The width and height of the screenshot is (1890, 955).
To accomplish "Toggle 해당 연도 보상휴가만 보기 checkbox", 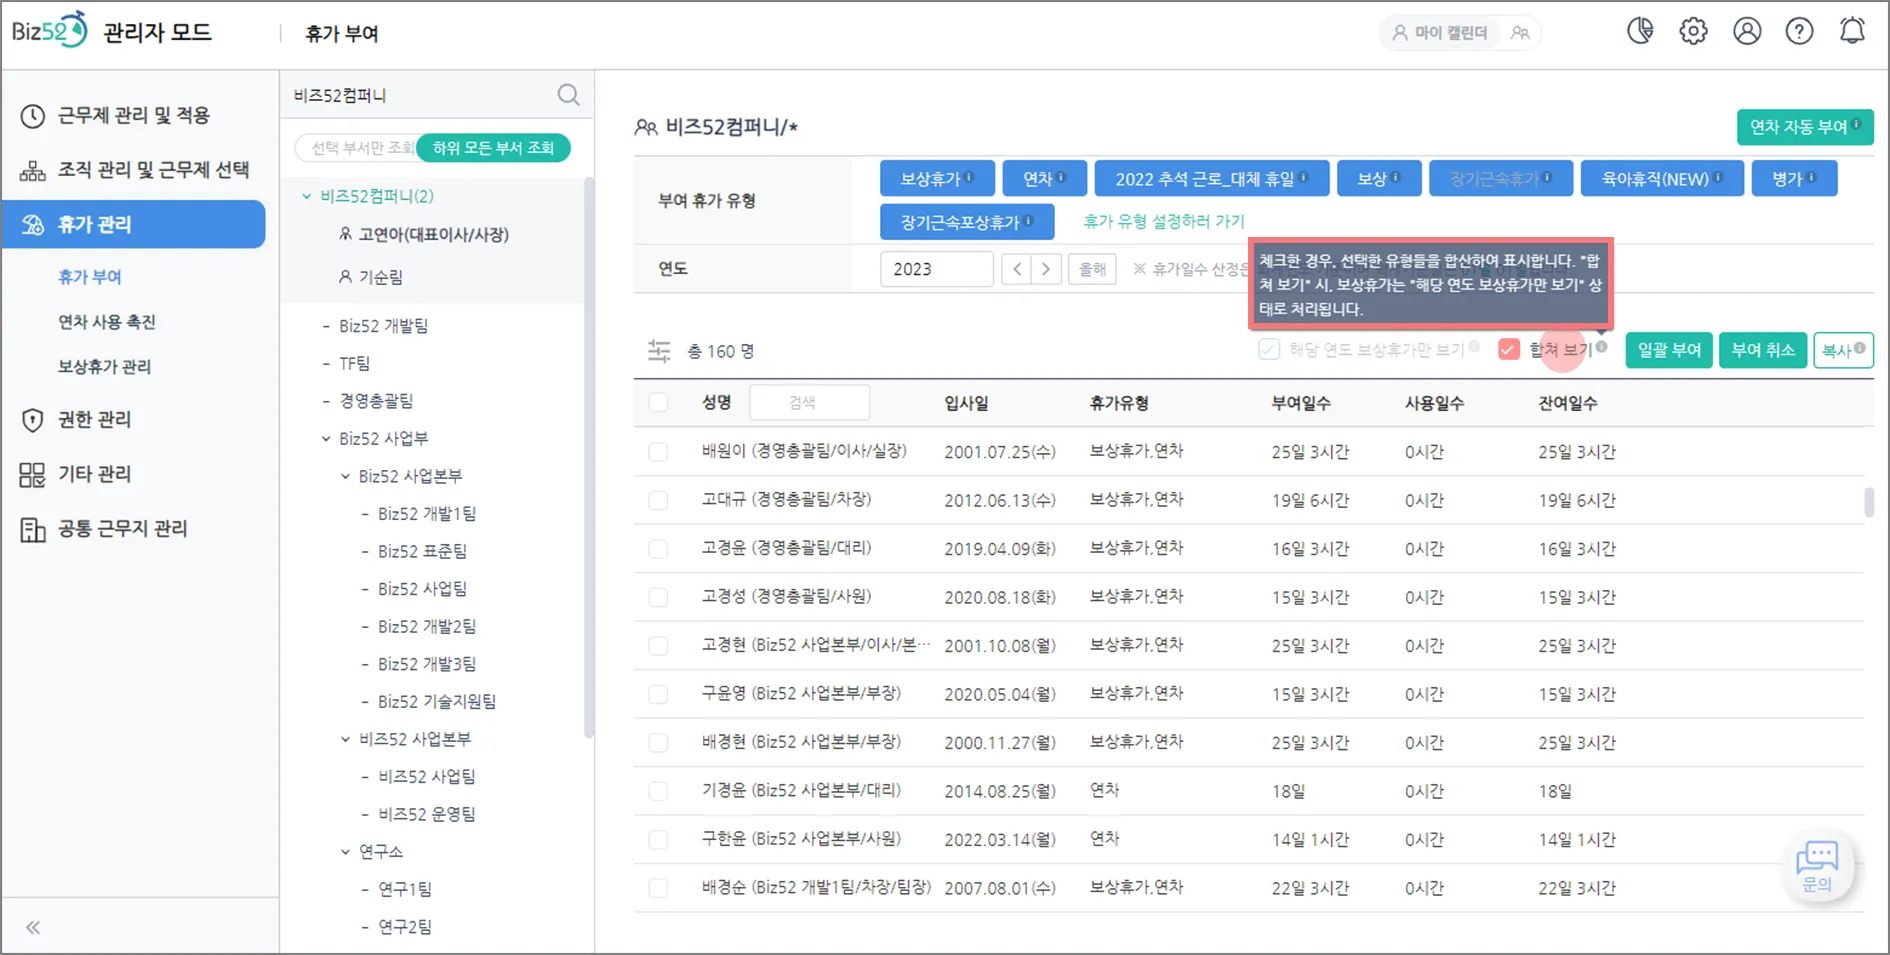I will point(1269,349).
